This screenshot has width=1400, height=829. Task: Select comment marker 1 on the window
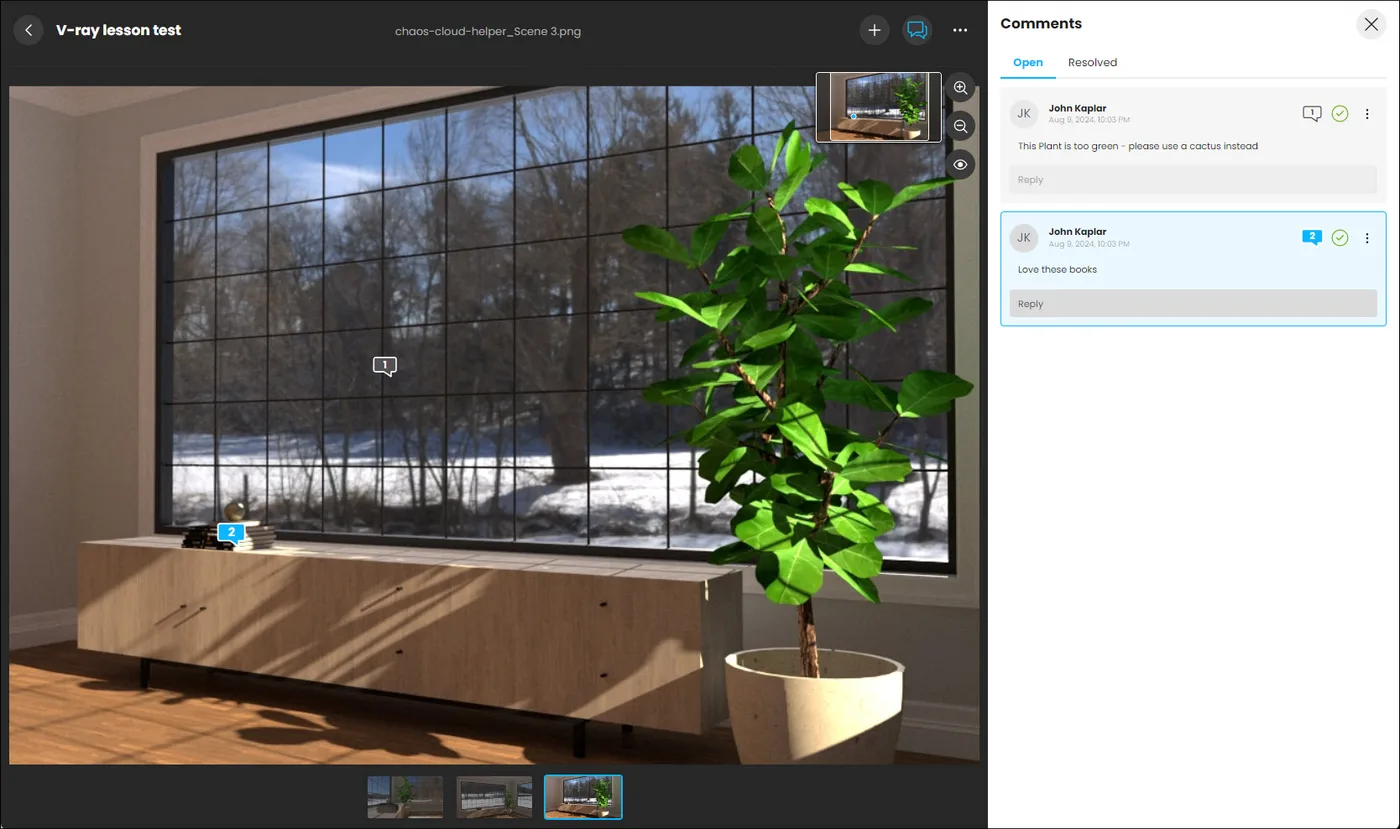[x=384, y=366]
